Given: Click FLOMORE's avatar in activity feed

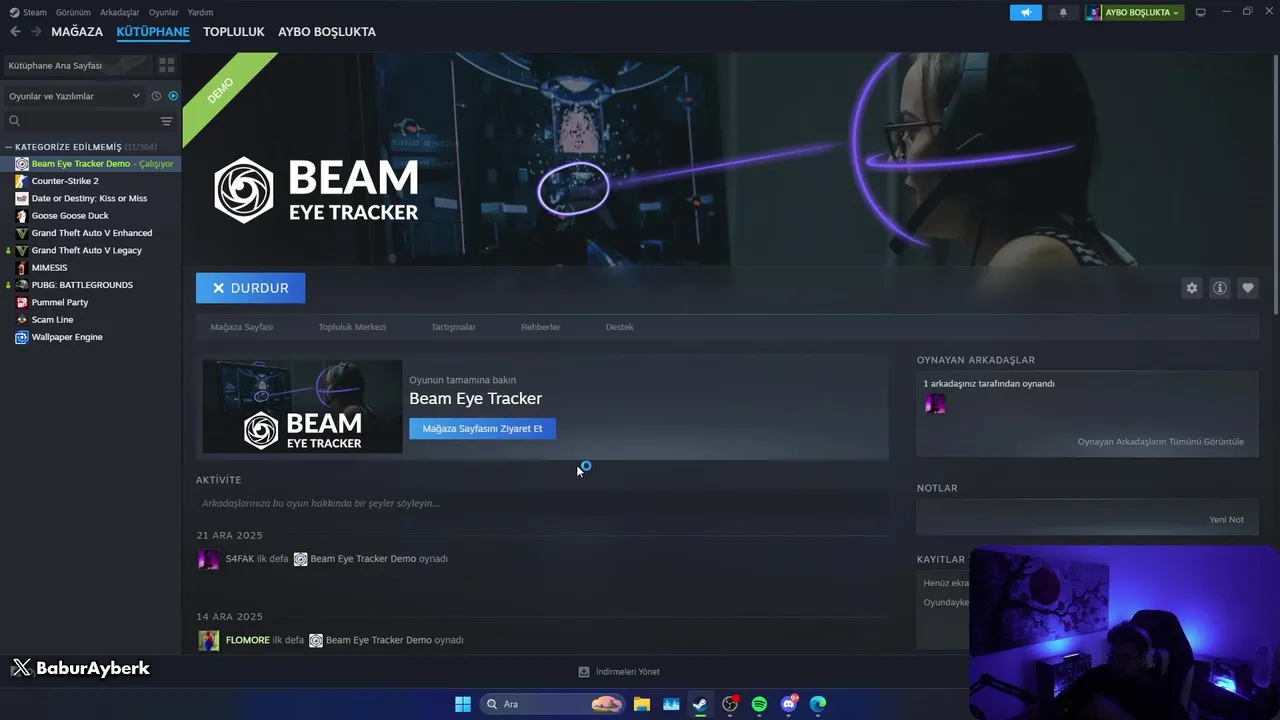Looking at the screenshot, I should pyautogui.click(x=208, y=640).
